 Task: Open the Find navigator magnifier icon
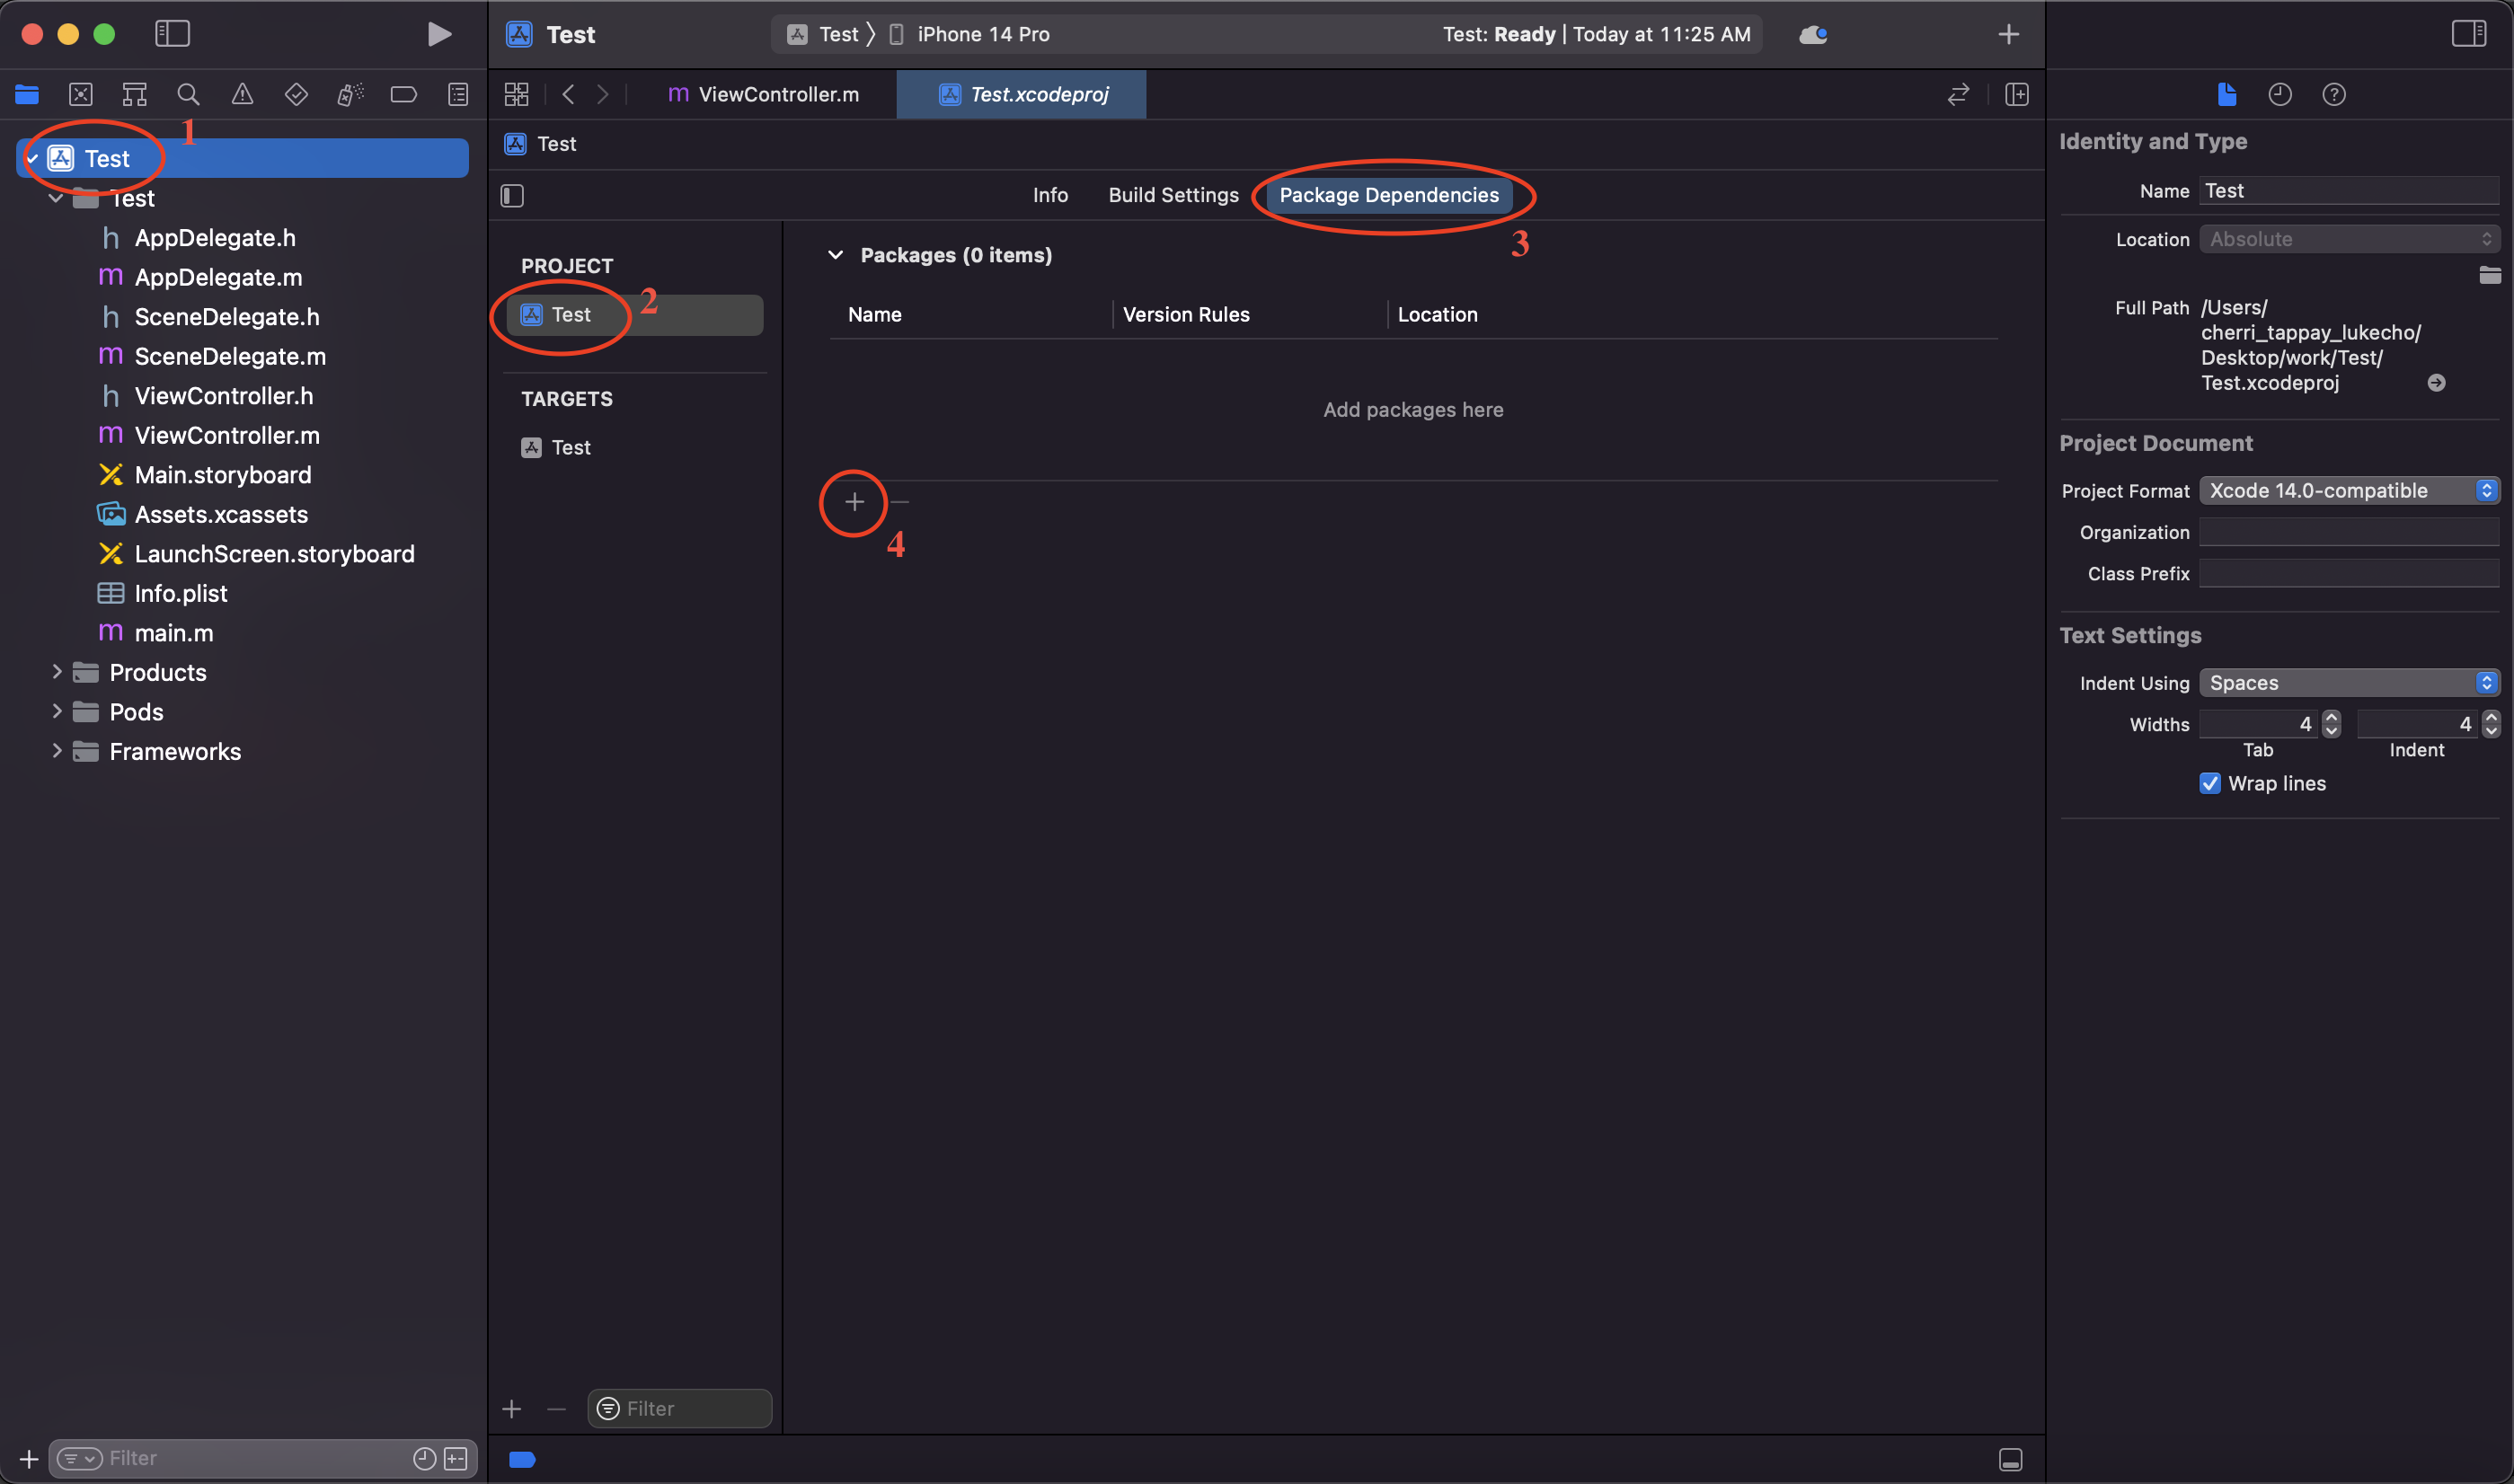[188, 94]
